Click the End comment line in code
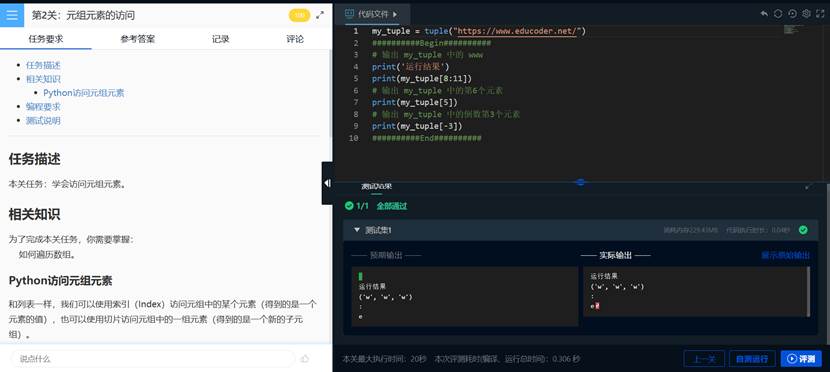830x372 pixels. click(x=427, y=138)
